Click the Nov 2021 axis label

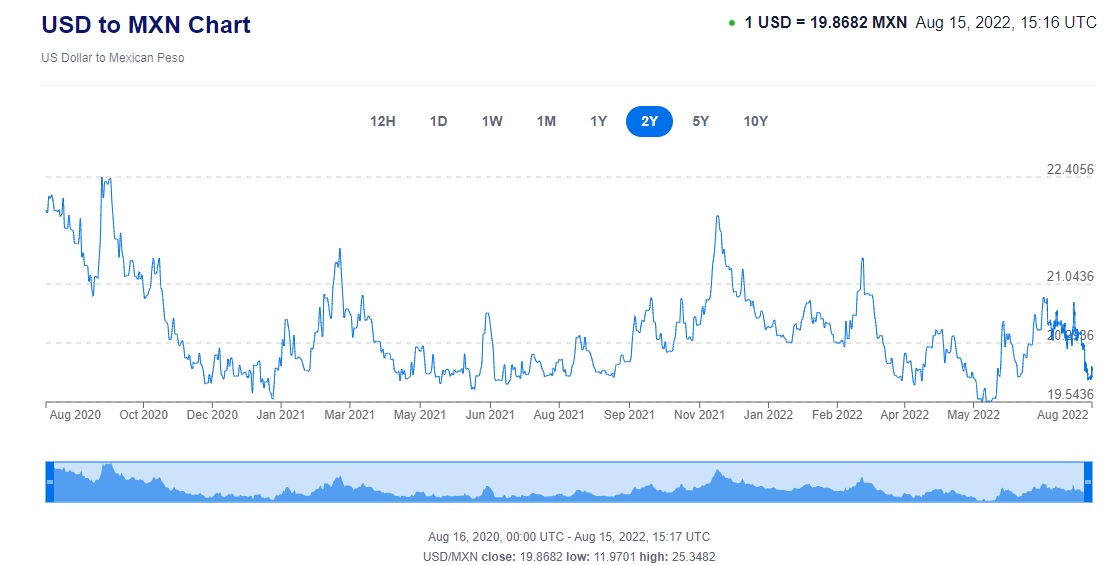pyautogui.click(x=699, y=414)
